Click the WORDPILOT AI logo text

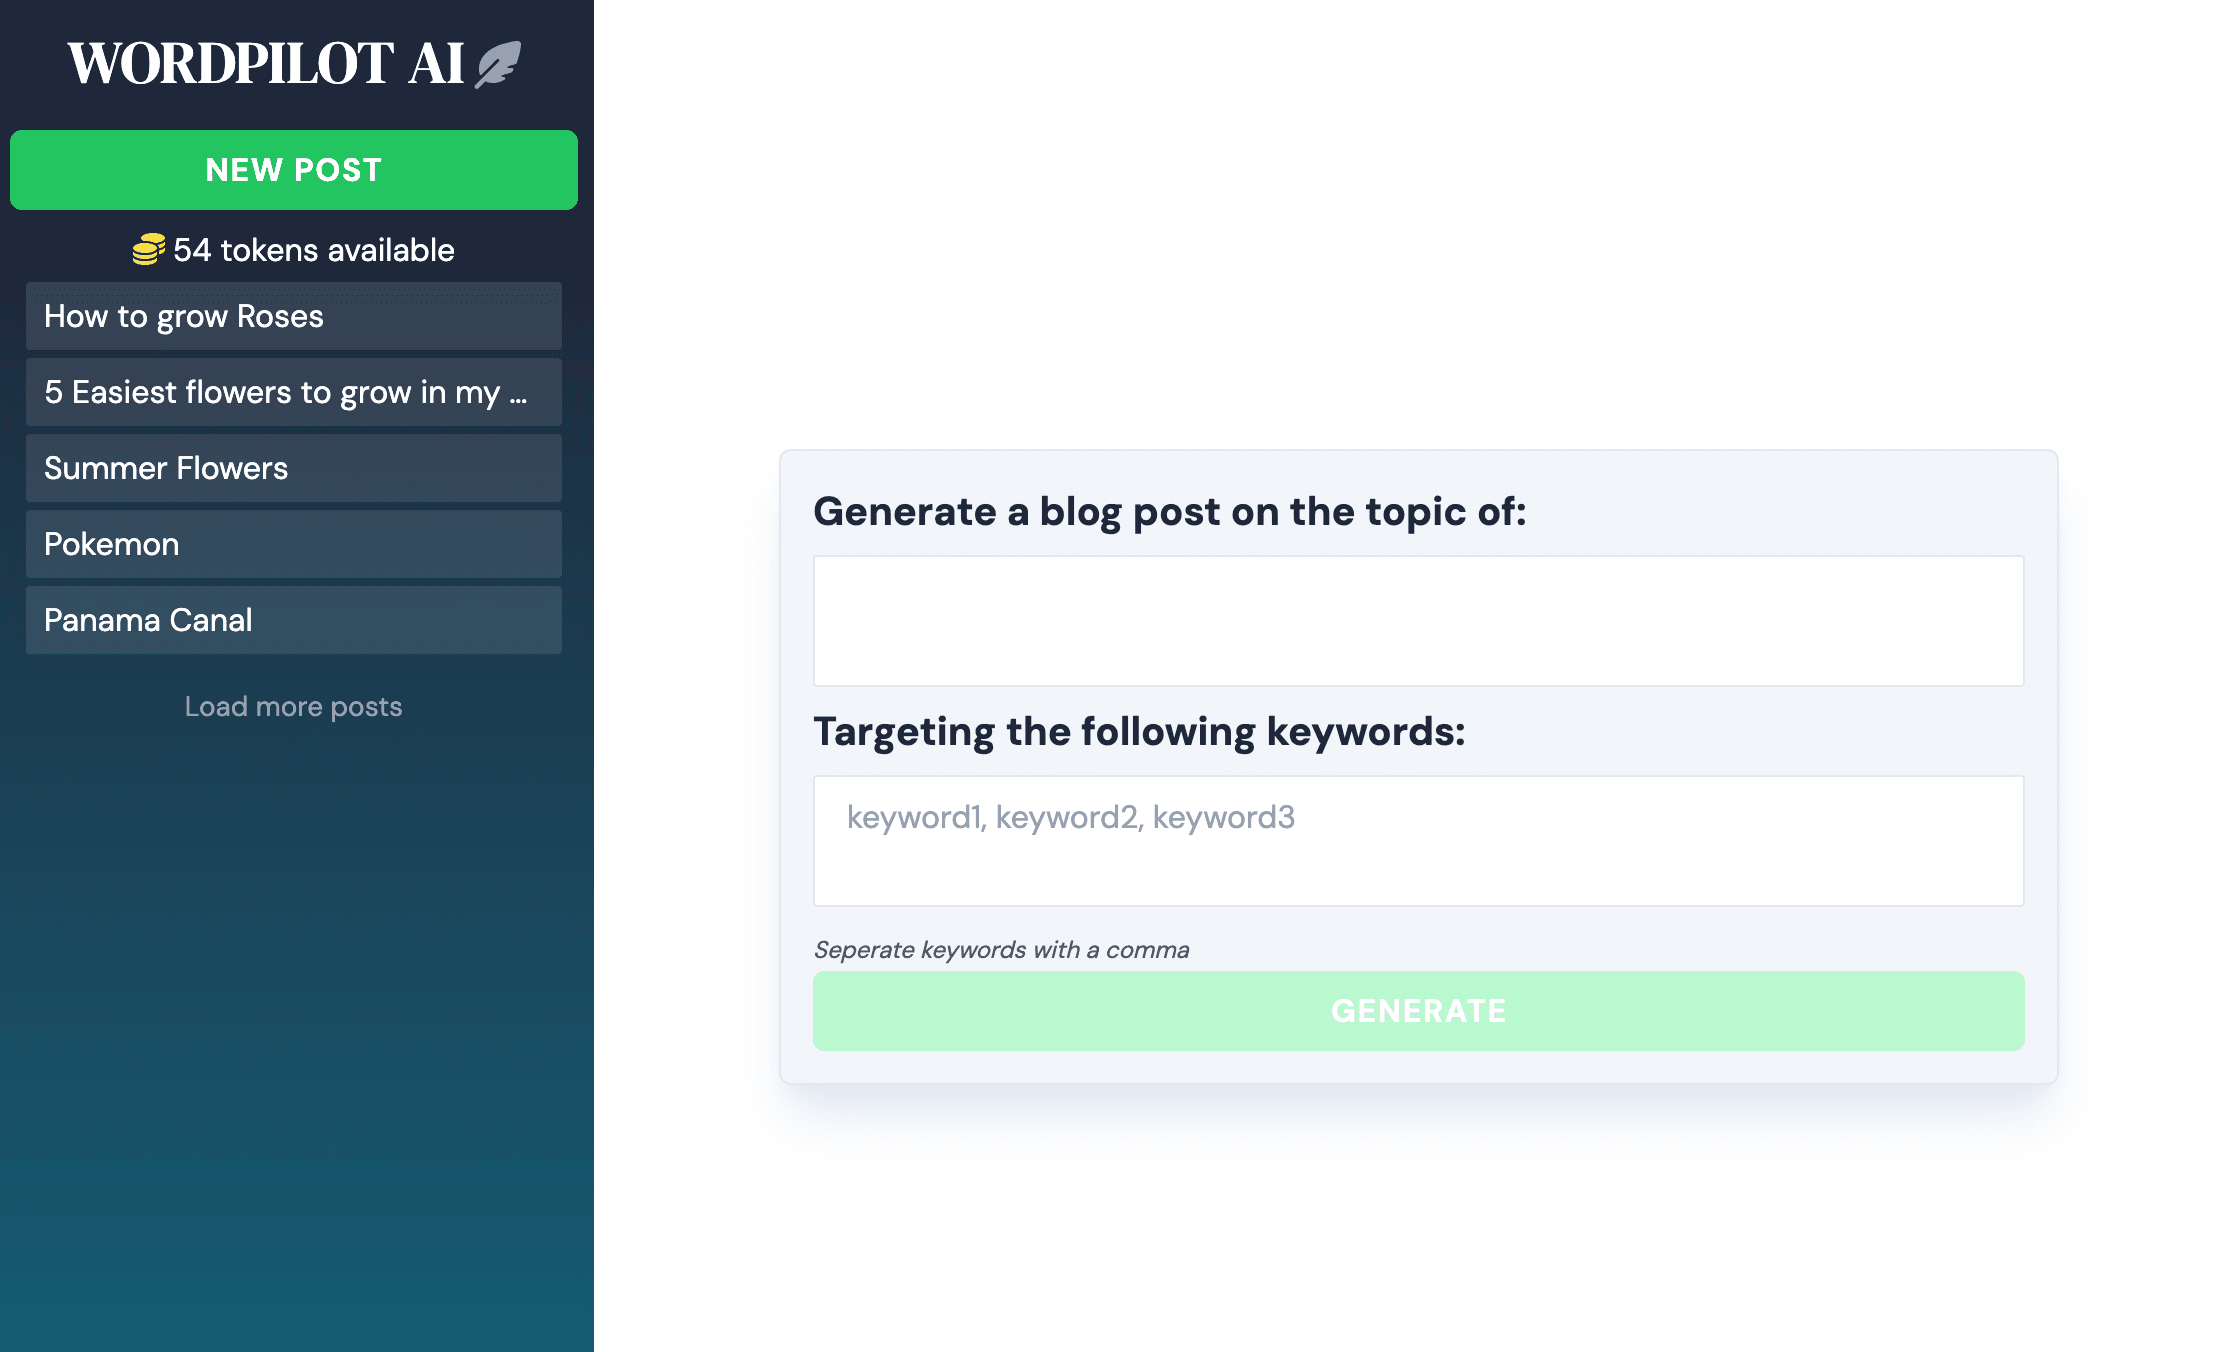click(x=266, y=64)
